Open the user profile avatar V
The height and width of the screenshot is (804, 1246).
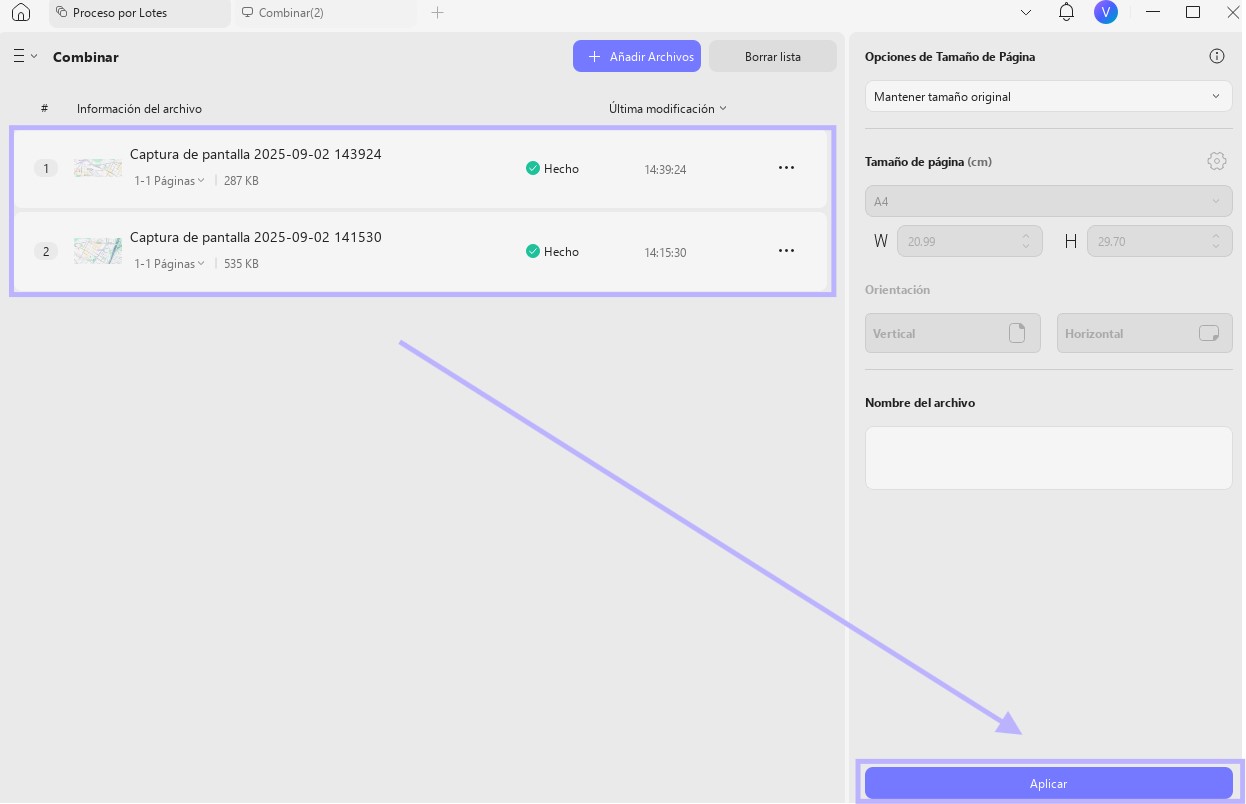tap(1106, 13)
